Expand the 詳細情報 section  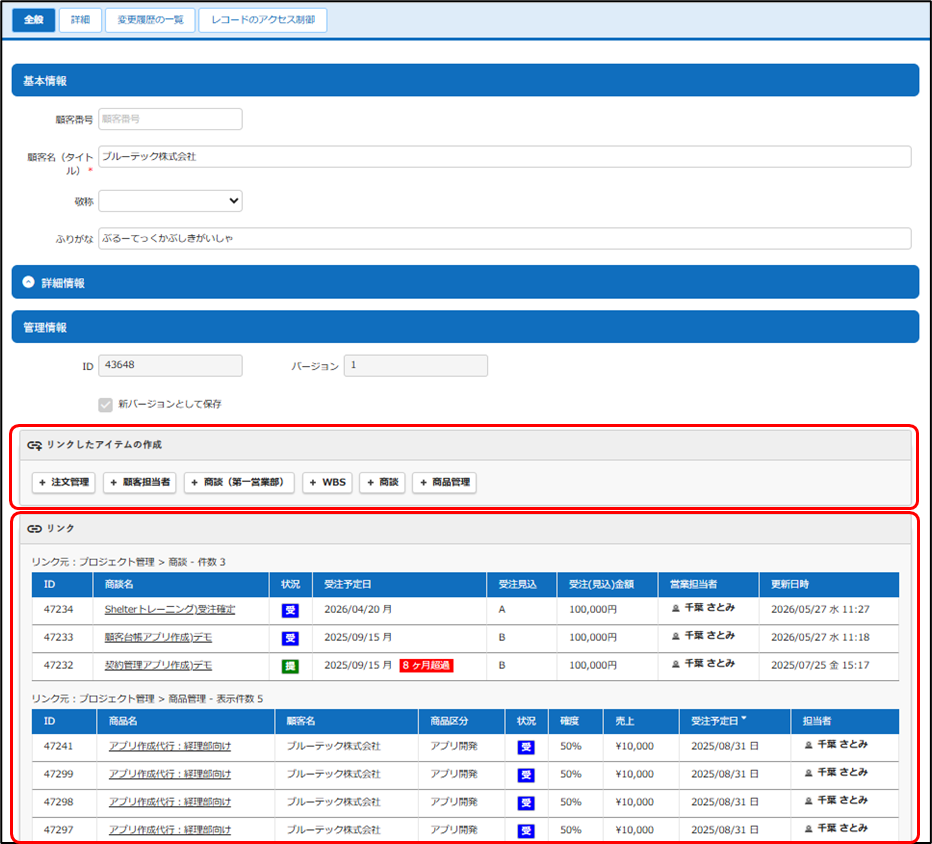[x=29, y=282]
